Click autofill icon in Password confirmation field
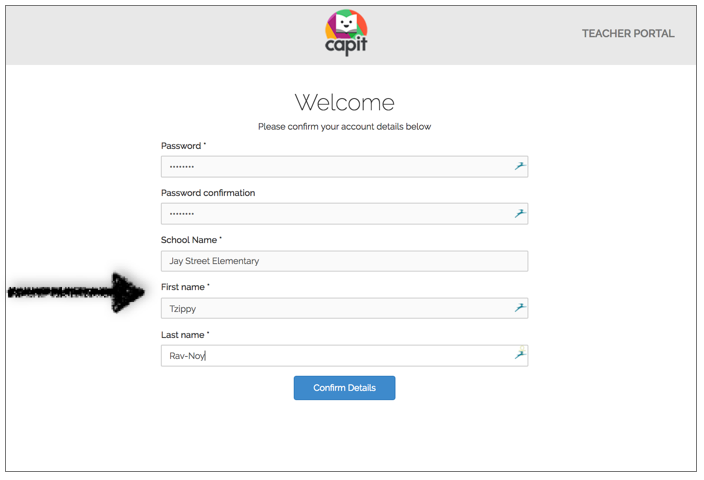Image resolution: width=704 pixels, height=480 pixels. (519, 213)
